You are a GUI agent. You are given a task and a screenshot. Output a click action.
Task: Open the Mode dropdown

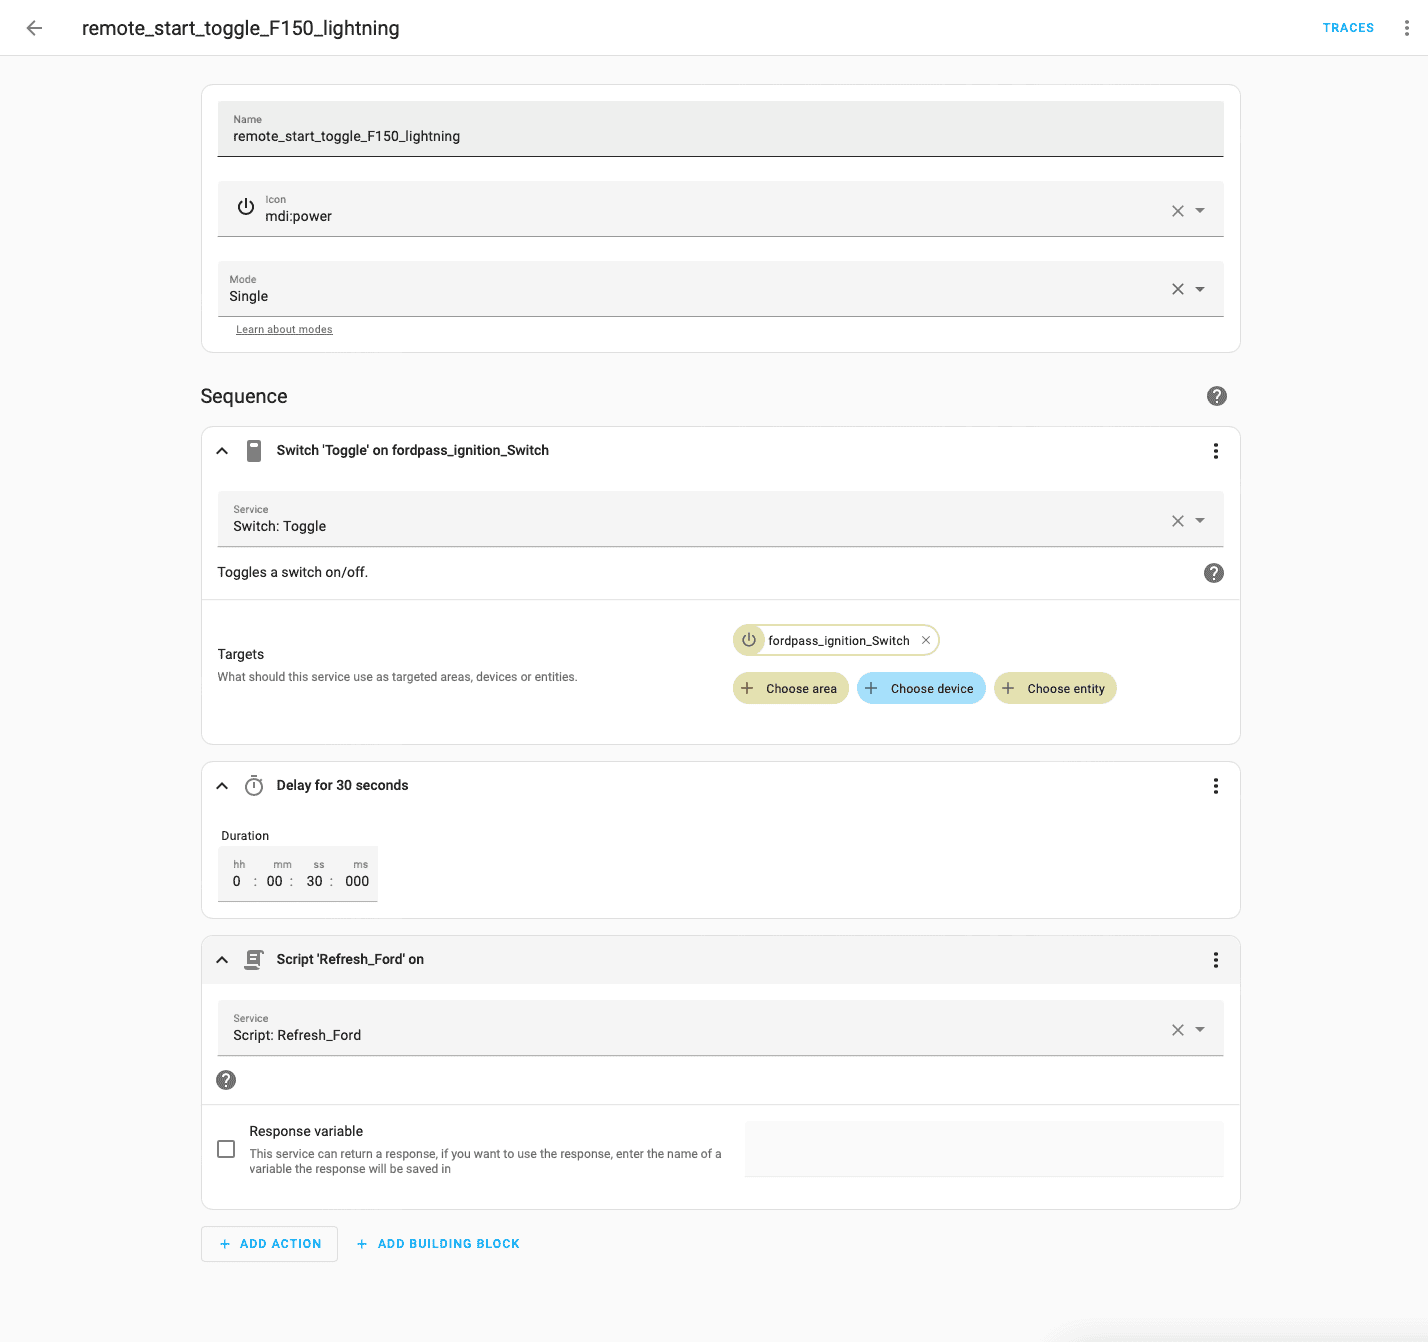pyautogui.click(x=1200, y=290)
